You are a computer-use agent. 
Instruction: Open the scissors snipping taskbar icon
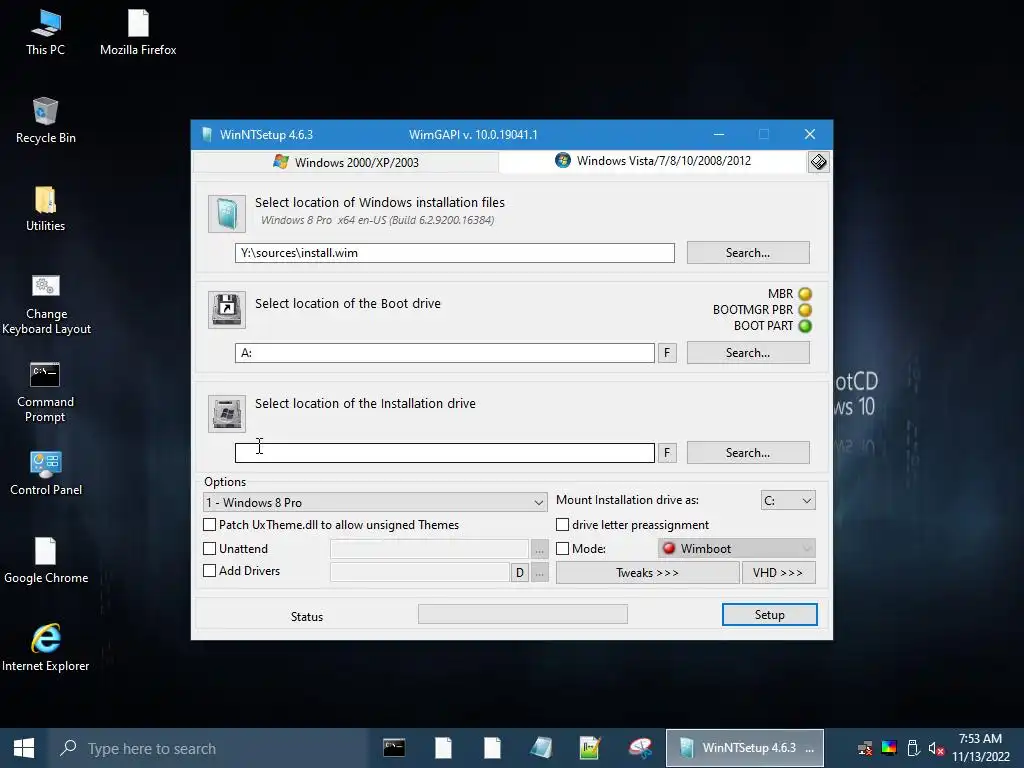640,748
